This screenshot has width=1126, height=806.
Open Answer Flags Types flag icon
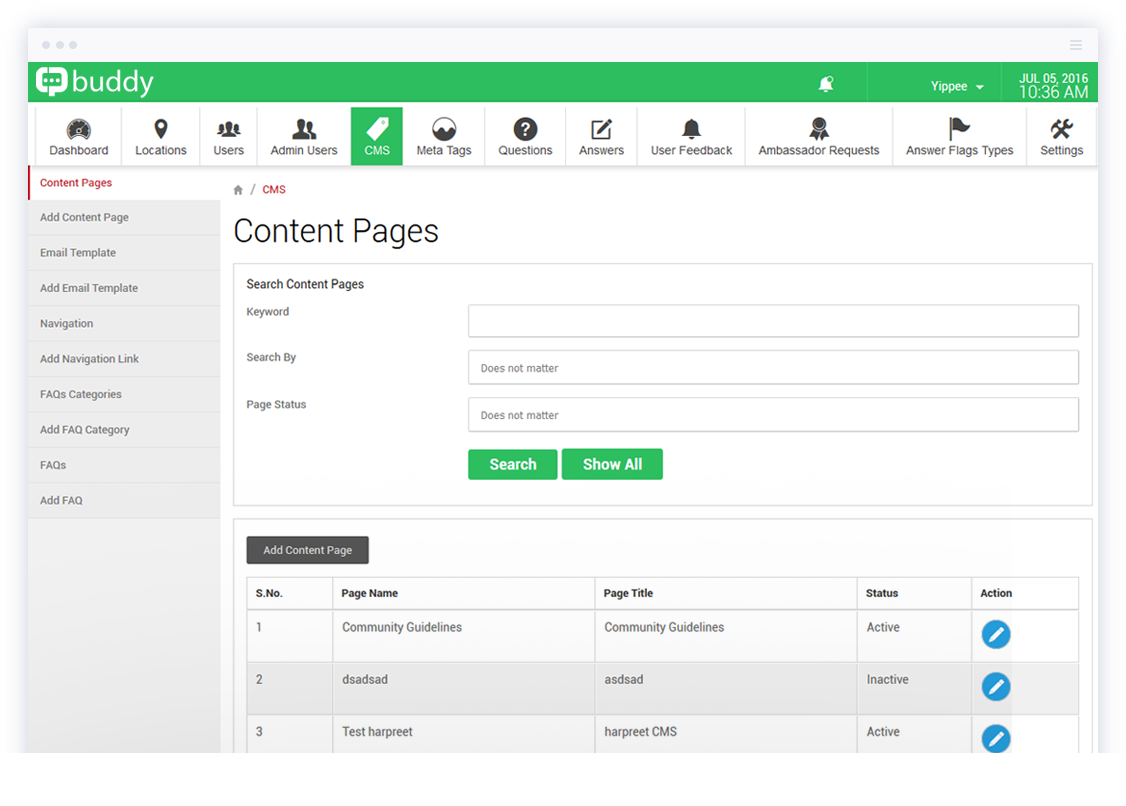(959, 130)
